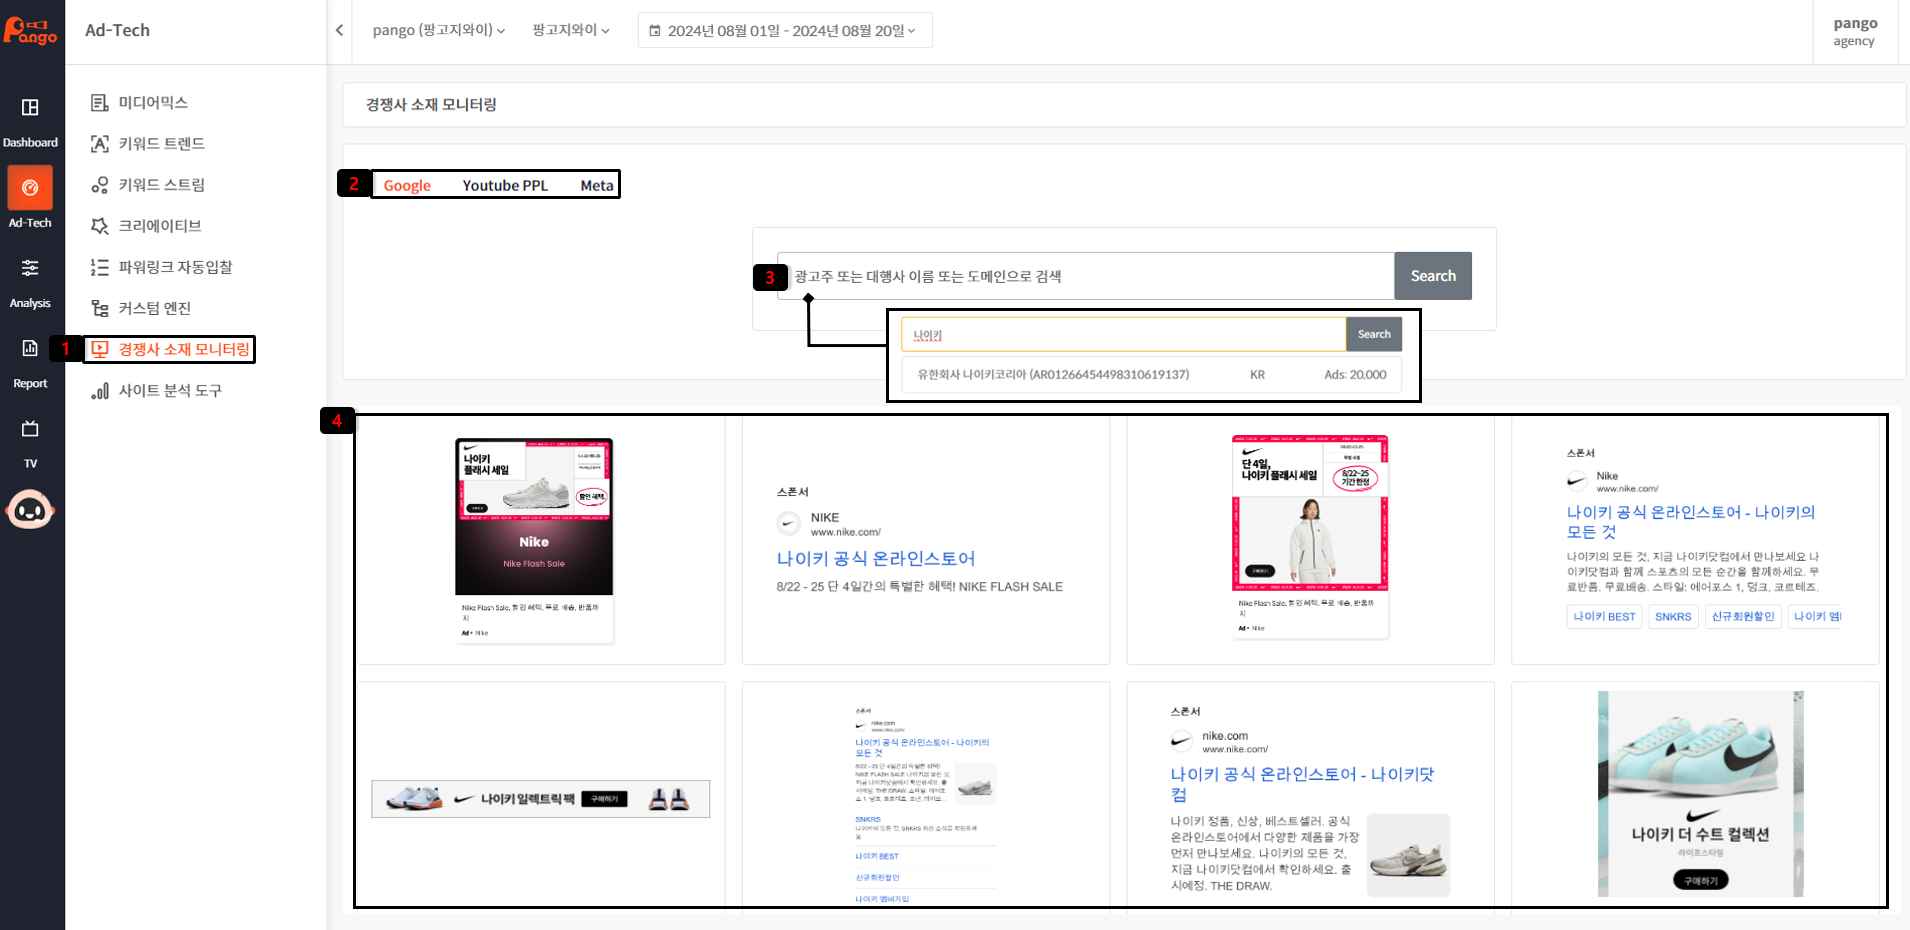Open Nike 플래시 세일 jacket ad thumbnail
Screen dimensions: 1910x930
tap(1310, 537)
